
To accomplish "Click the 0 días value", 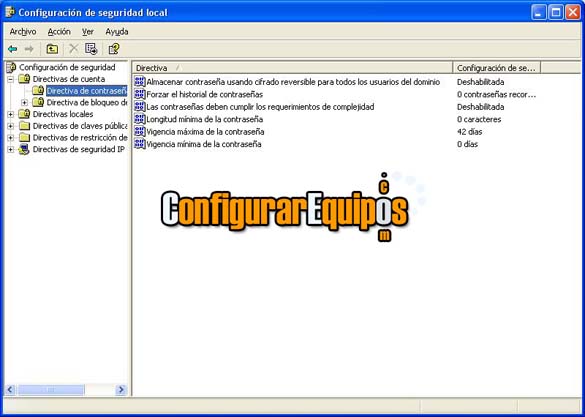I will [x=467, y=144].
